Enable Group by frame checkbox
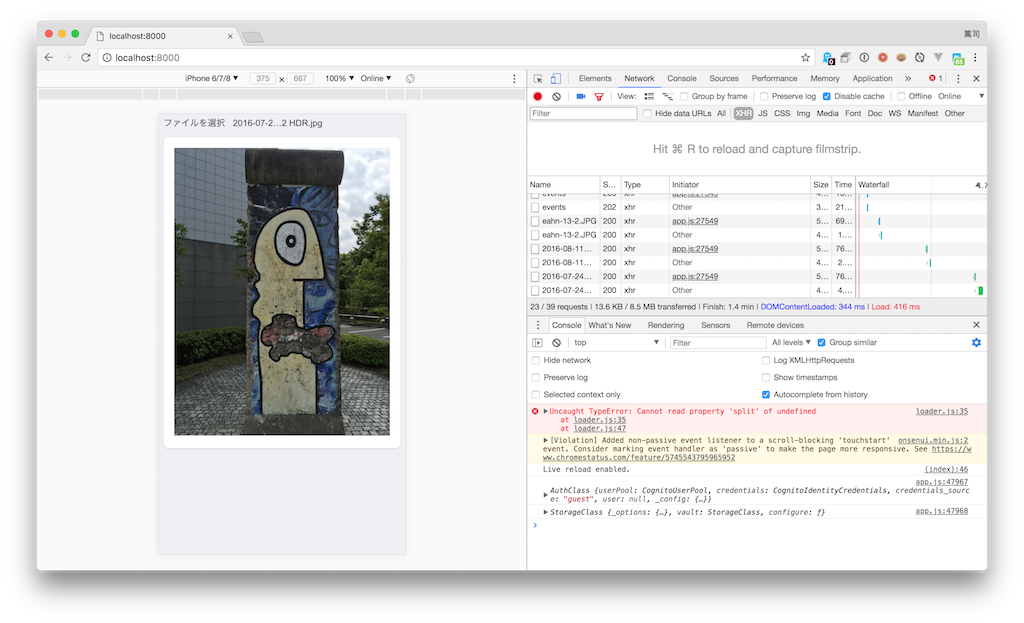 684,97
